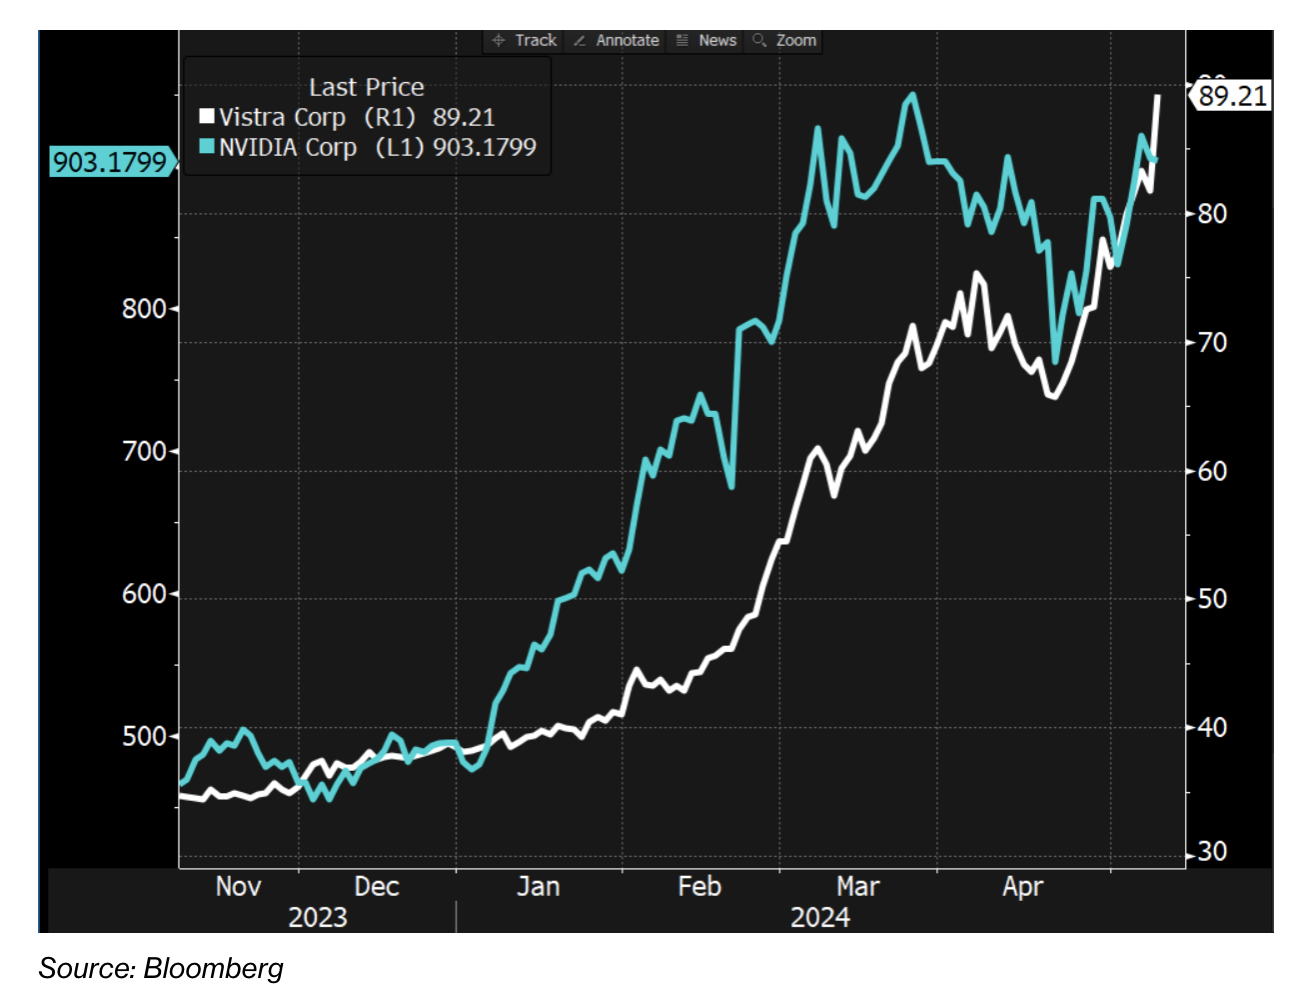This screenshot has height=1006, width=1304.
Task: Click the 40 label on the right axis
Action: 1212,728
